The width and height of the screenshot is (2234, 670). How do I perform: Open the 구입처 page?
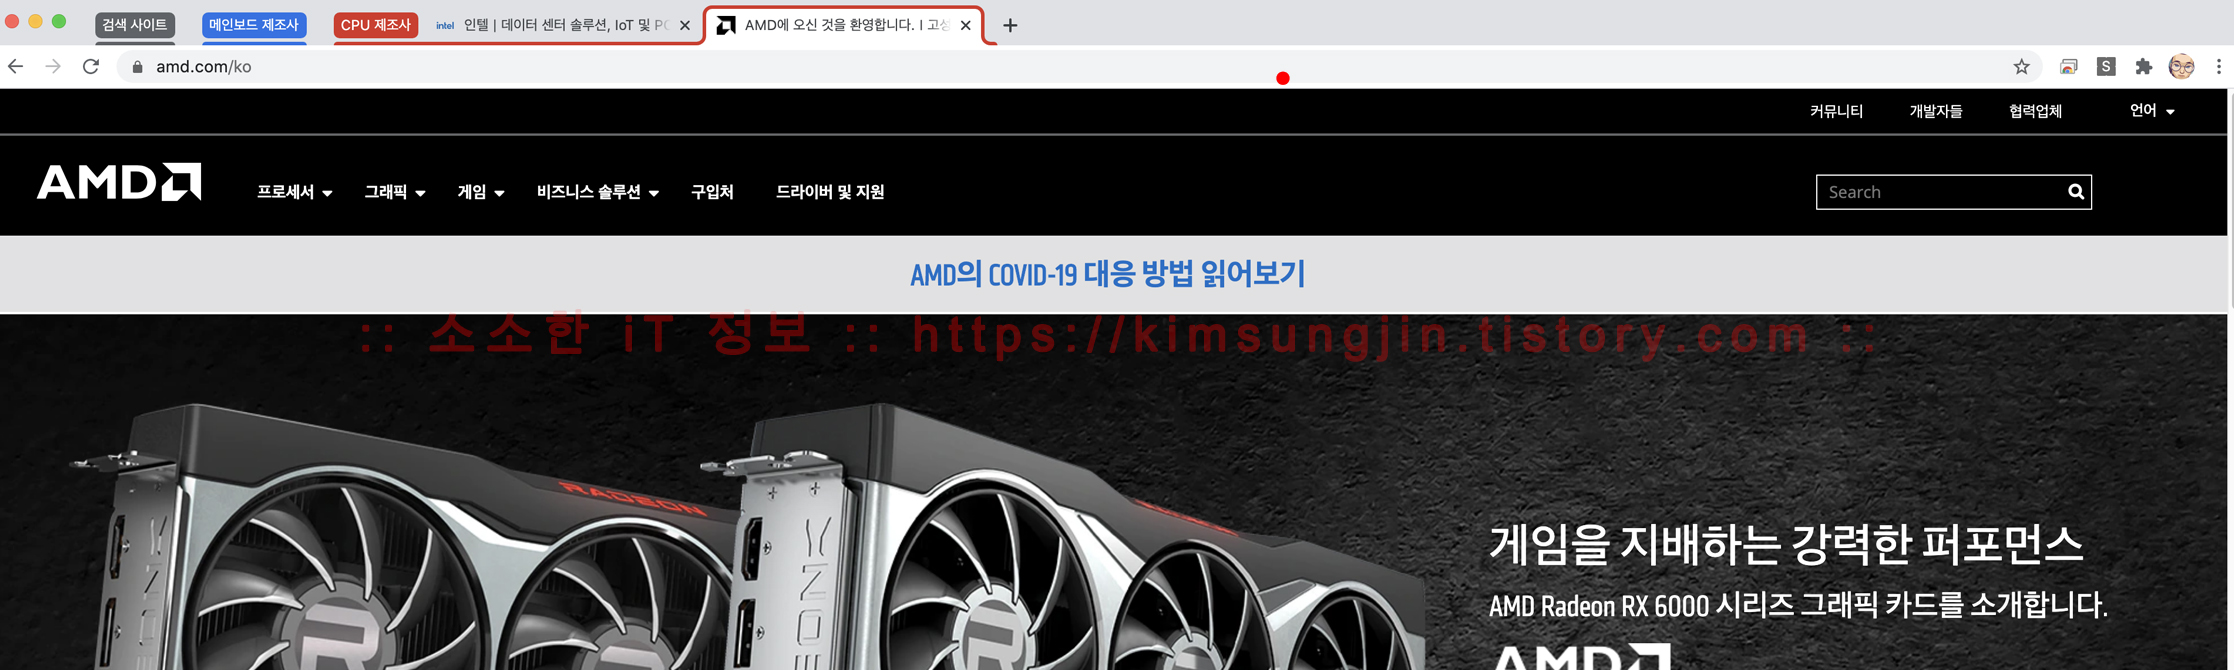(x=712, y=192)
